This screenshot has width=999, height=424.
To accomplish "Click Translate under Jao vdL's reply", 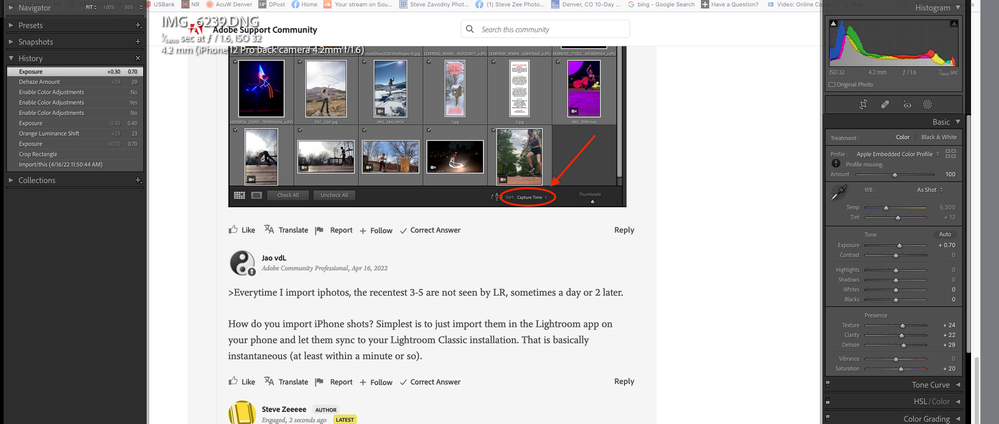I will click(286, 382).
